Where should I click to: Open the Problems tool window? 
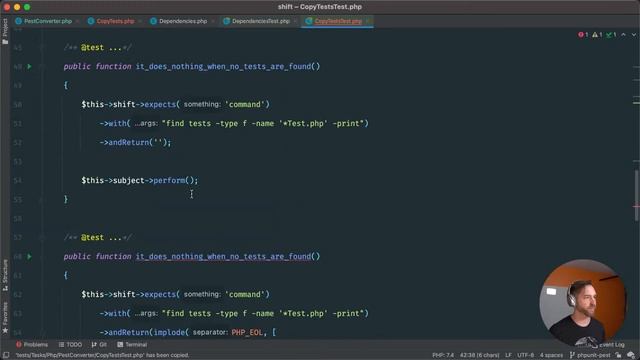click(x=32, y=344)
